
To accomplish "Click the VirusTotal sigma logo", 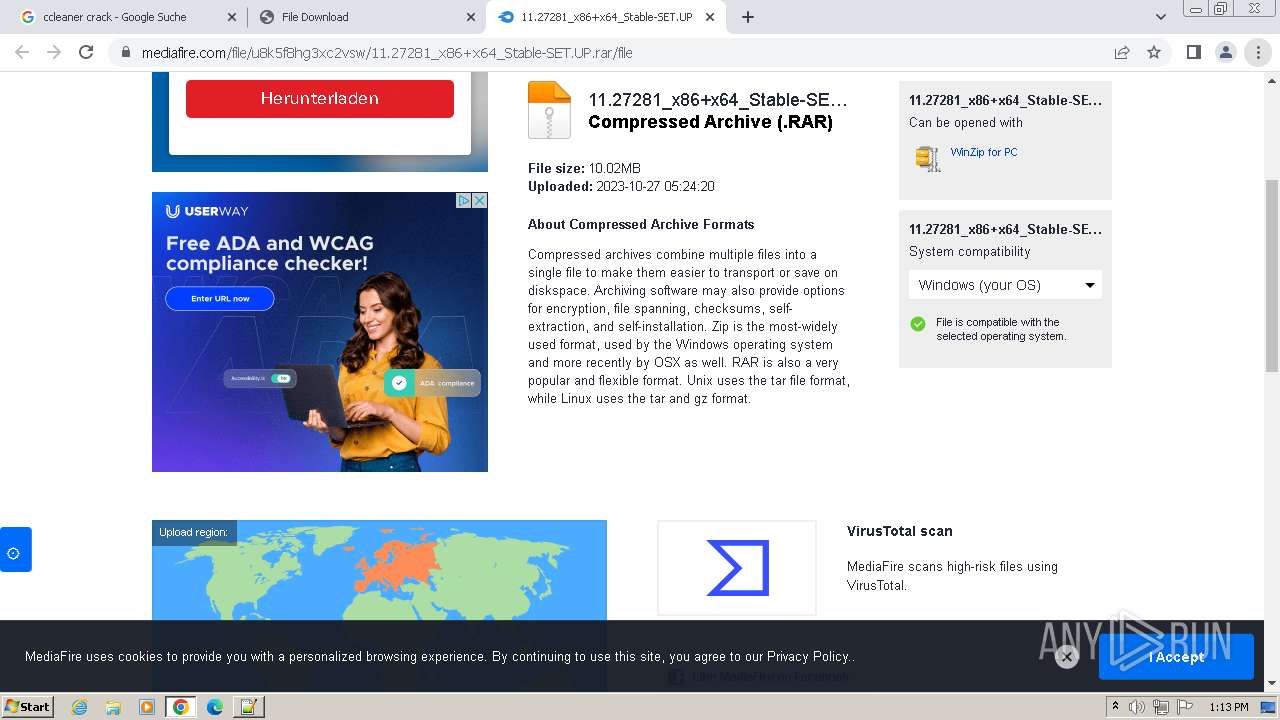I will (x=737, y=568).
